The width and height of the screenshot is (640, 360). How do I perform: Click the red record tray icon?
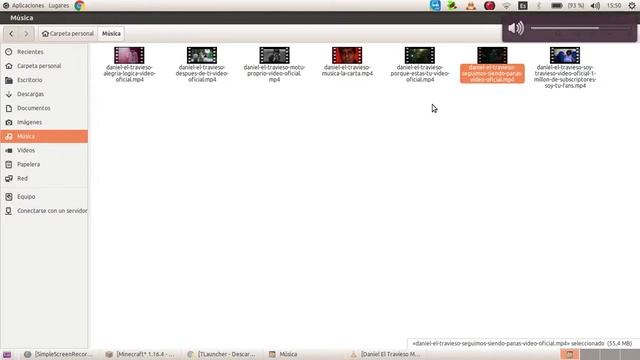point(489,6)
